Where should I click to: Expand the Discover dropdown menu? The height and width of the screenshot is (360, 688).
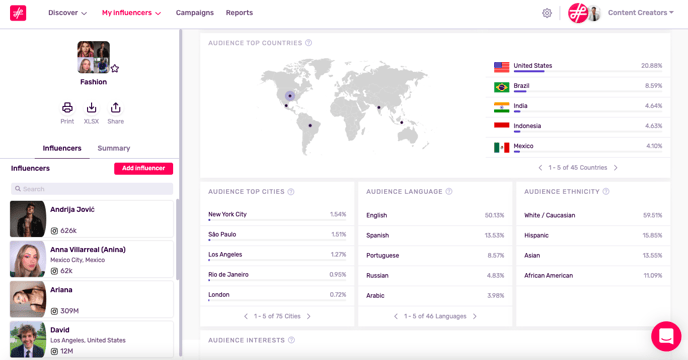coord(68,13)
